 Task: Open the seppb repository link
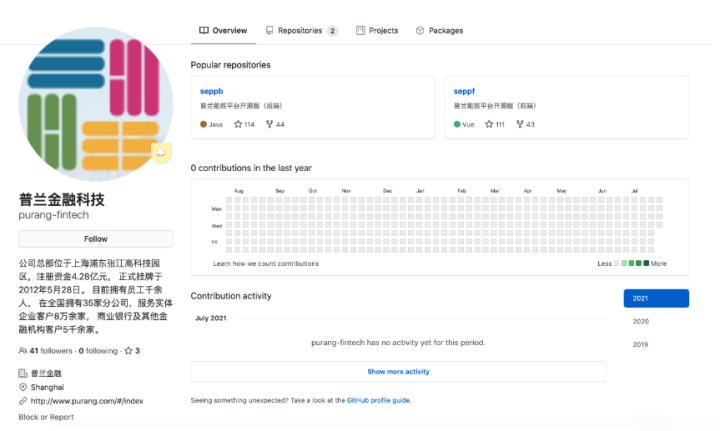pos(211,91)
